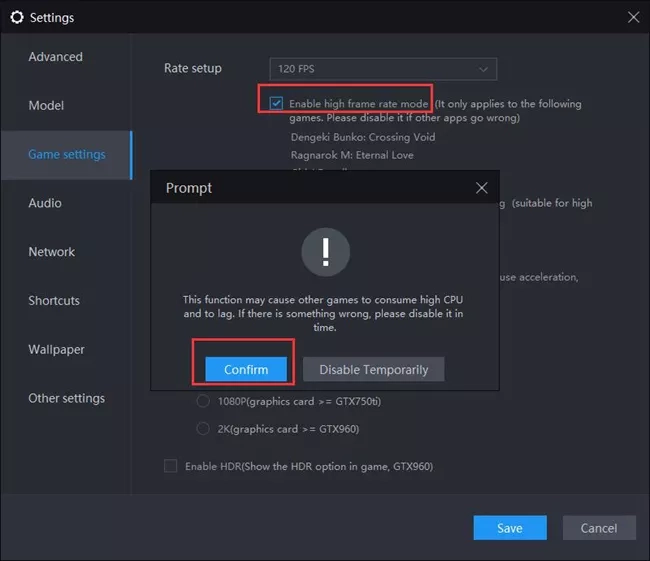Viewport: 650px width, 561px height.
Task: Select the Game settings tab
Action: 66,155
